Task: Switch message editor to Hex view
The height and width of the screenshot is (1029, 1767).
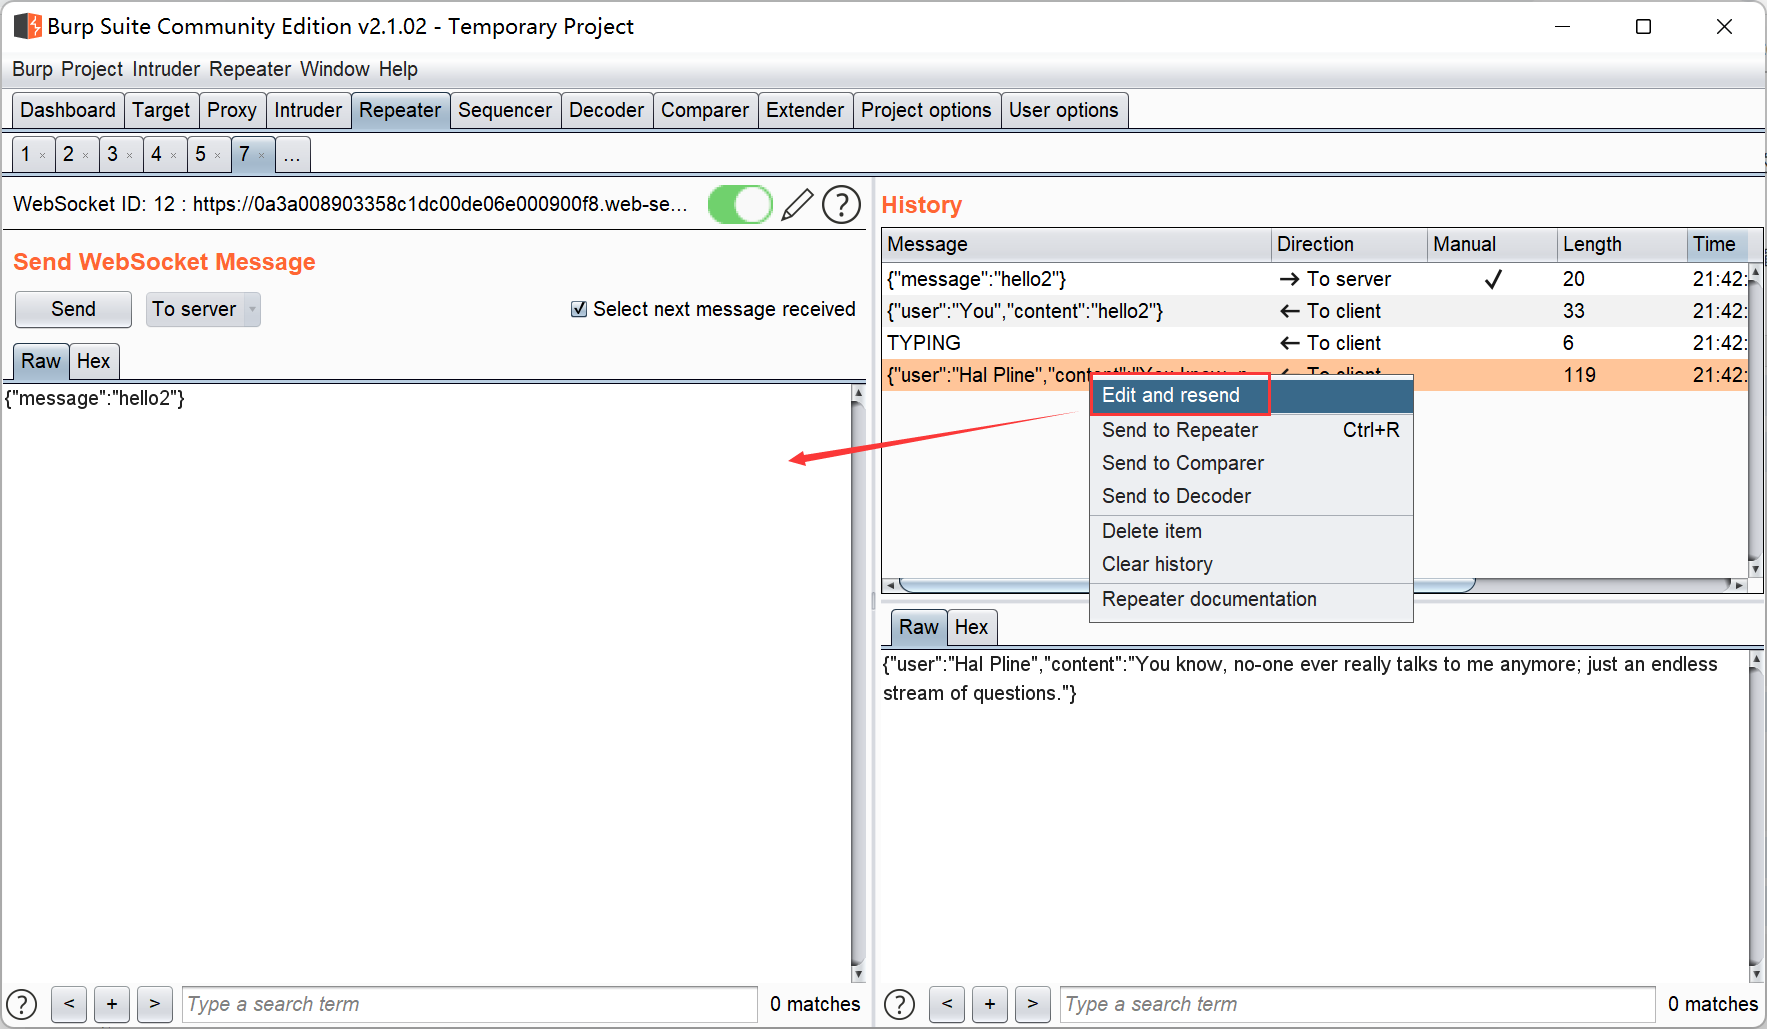Action: [x=93, y=361]
